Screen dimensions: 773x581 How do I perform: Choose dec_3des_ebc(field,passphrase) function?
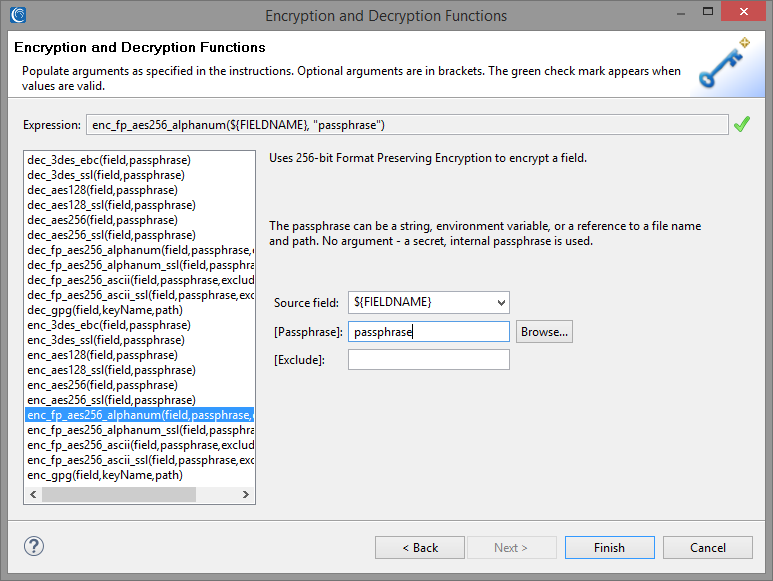(109, 160)
